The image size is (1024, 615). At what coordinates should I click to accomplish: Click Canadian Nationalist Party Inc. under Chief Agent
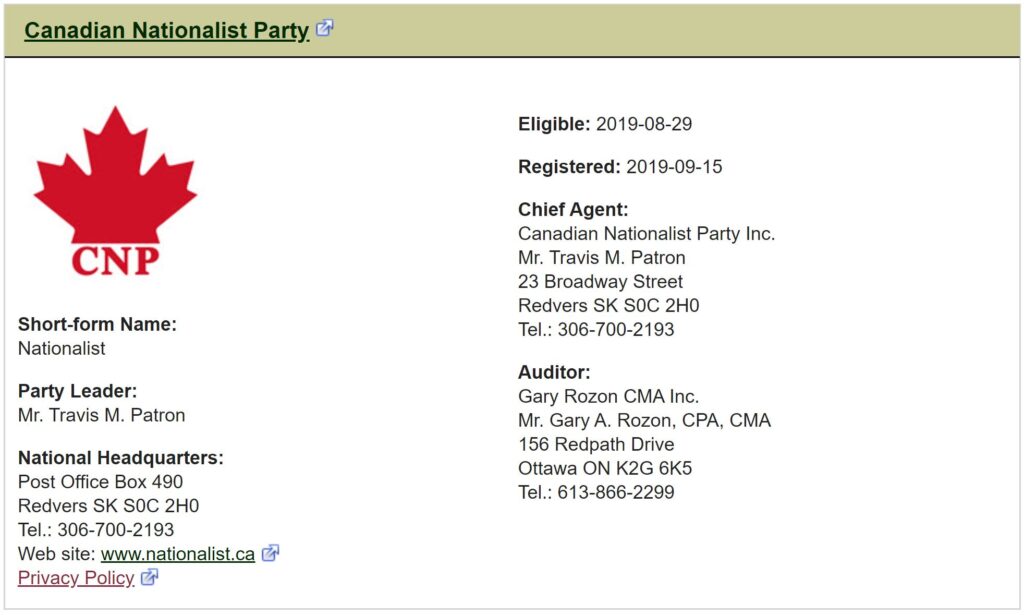646,234
